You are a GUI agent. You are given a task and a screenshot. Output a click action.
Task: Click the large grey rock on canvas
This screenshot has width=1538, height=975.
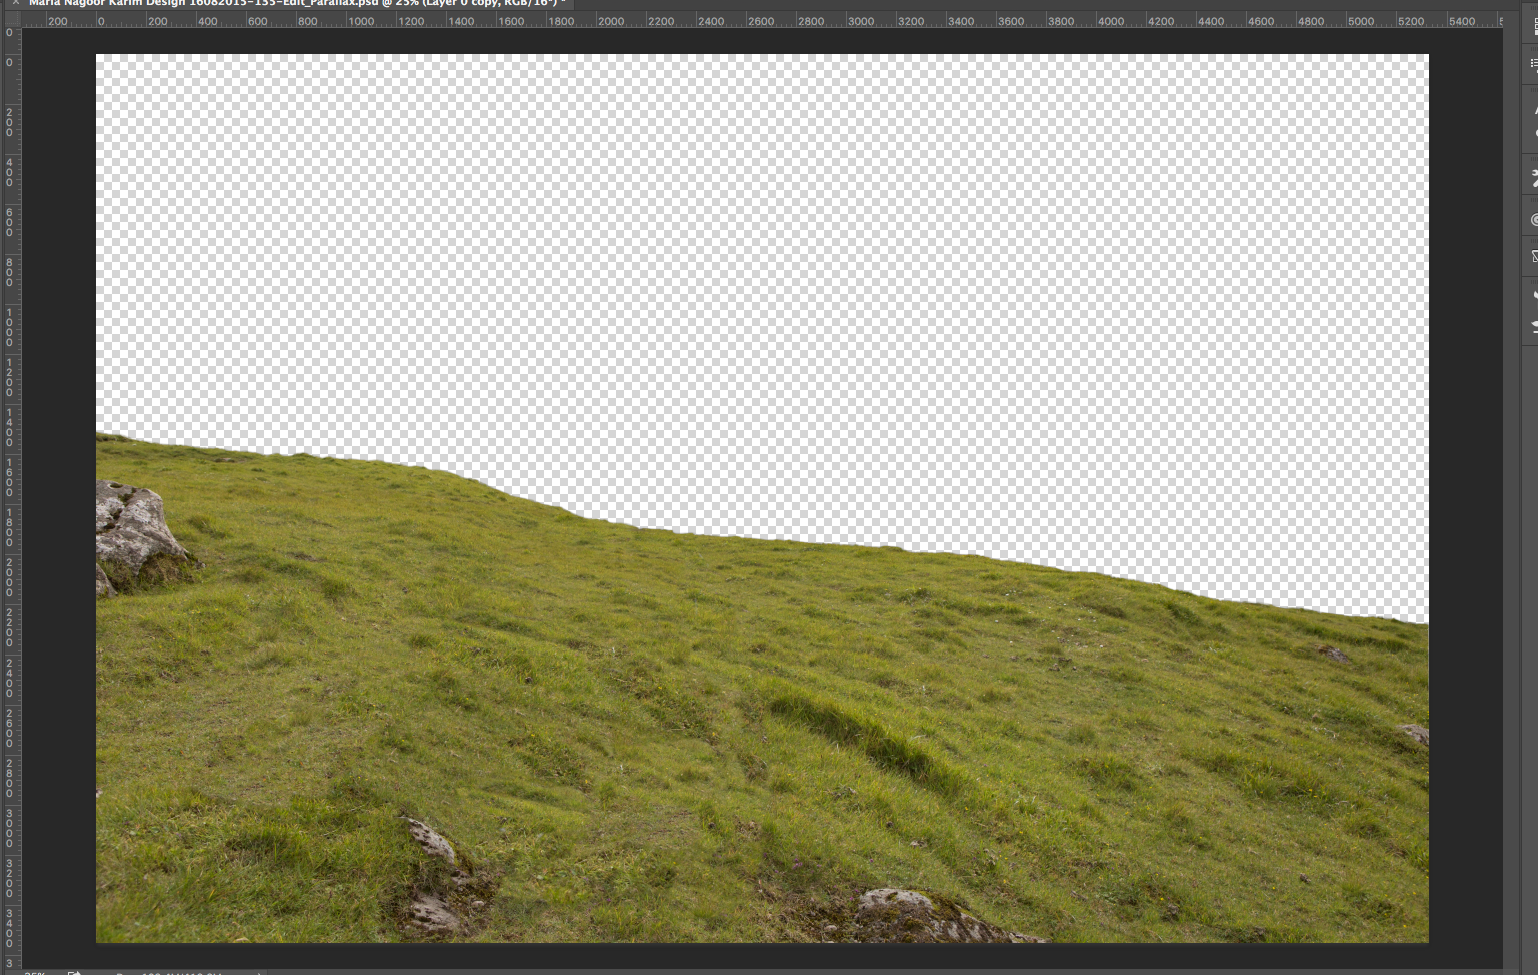click(140, 536)
